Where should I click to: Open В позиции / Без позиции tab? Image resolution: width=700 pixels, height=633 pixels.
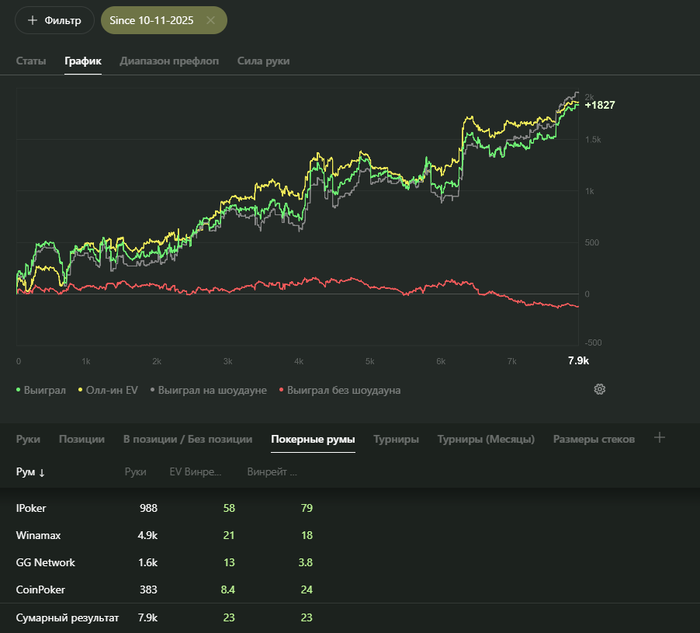click(188, 439)
